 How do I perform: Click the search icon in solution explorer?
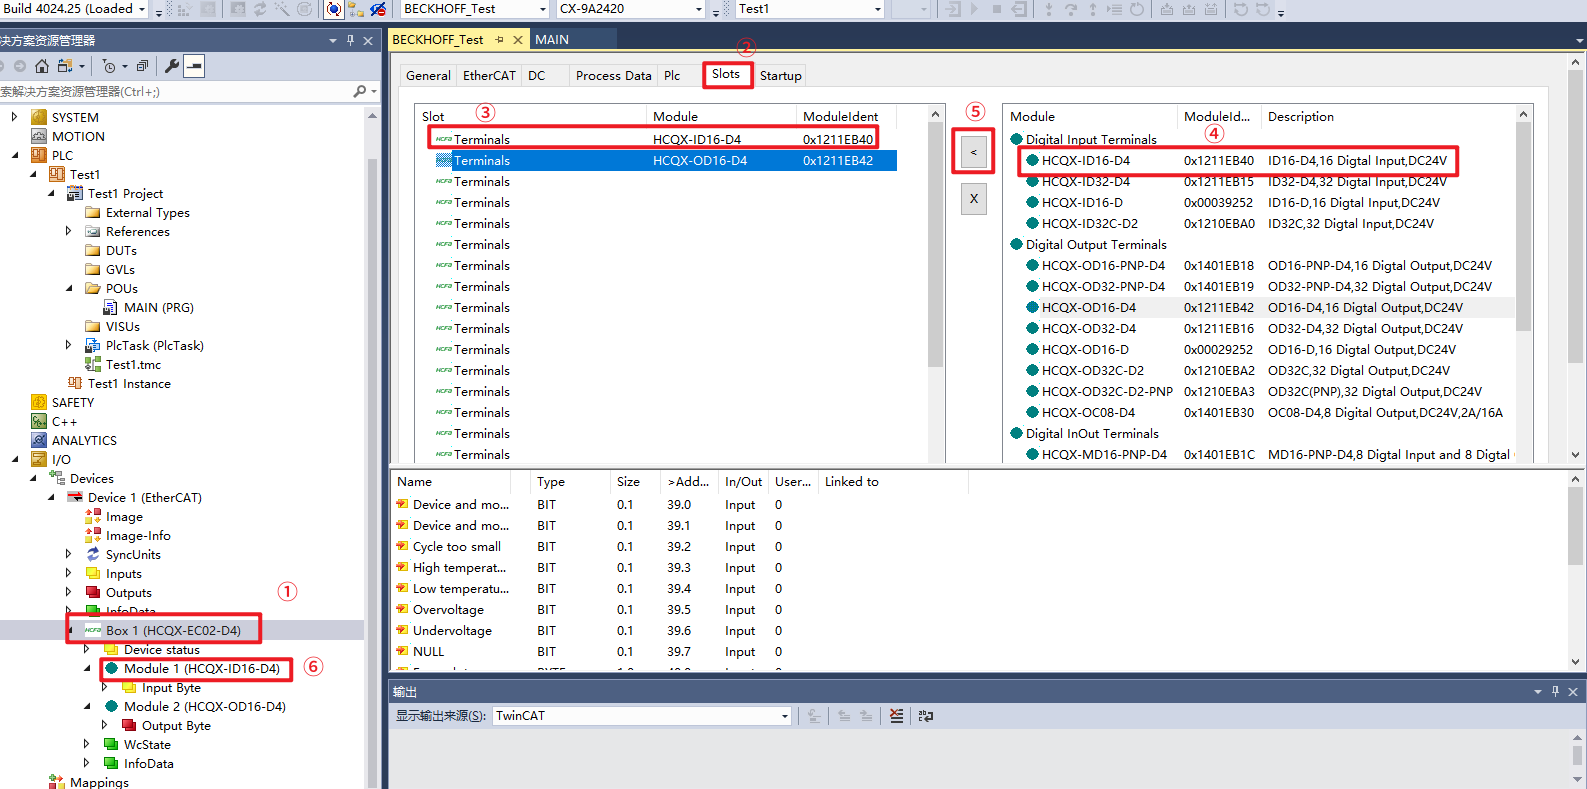(x=359, y=91)
